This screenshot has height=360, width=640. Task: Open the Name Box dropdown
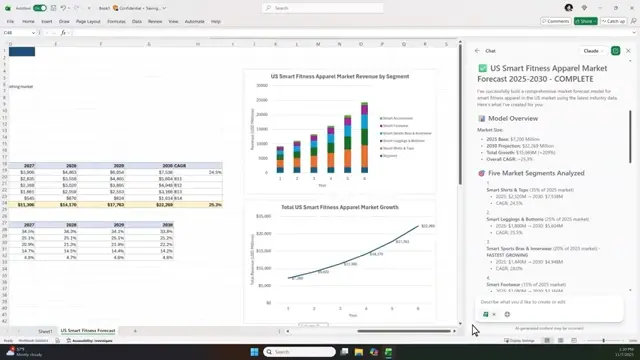tap(33, 33)
